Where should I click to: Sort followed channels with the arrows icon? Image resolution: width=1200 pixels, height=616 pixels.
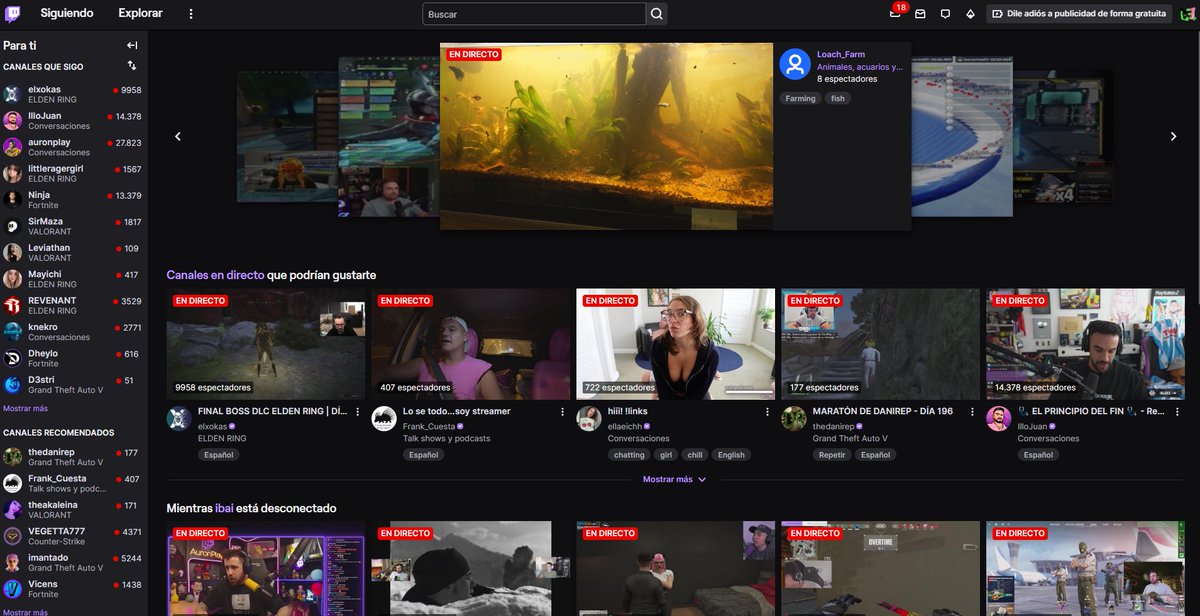(132, 66)
